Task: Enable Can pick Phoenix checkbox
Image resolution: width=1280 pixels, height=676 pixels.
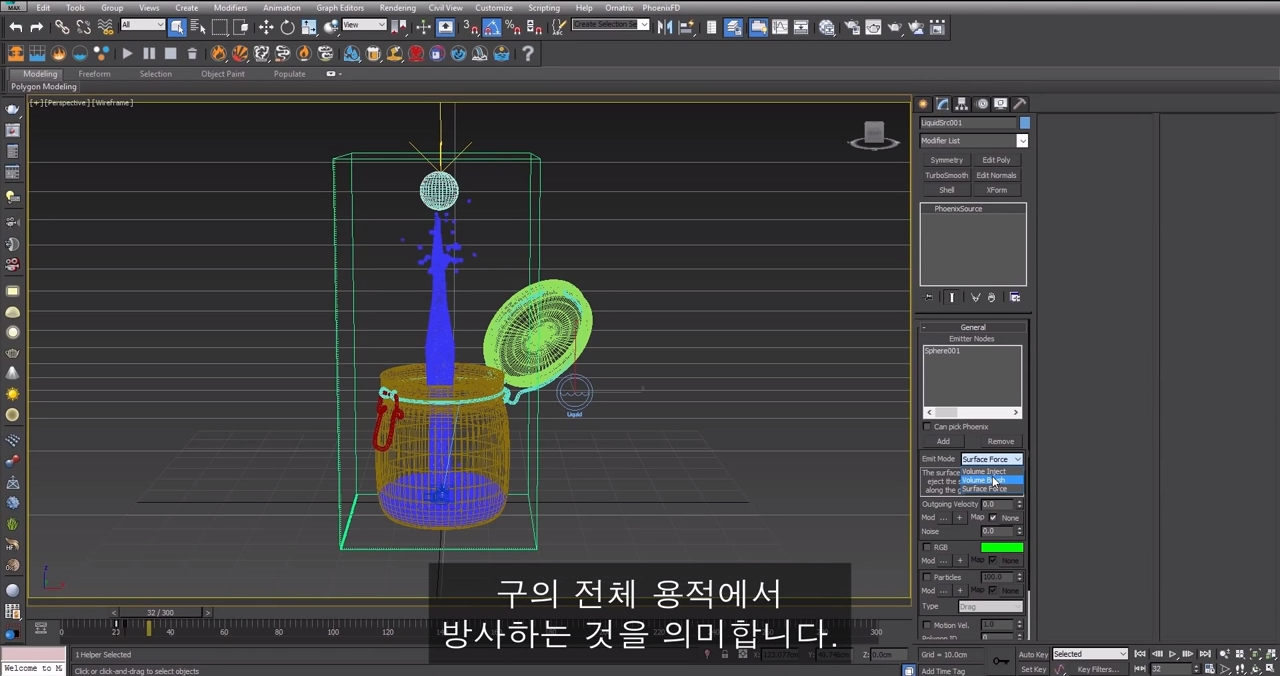Action: pyautogui.click(x=927, y=427)
